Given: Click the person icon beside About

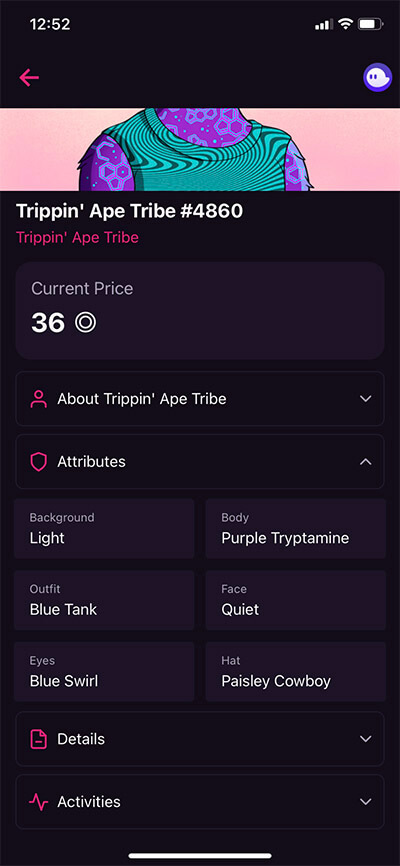Looking at the screenshot, I should 38,399.
